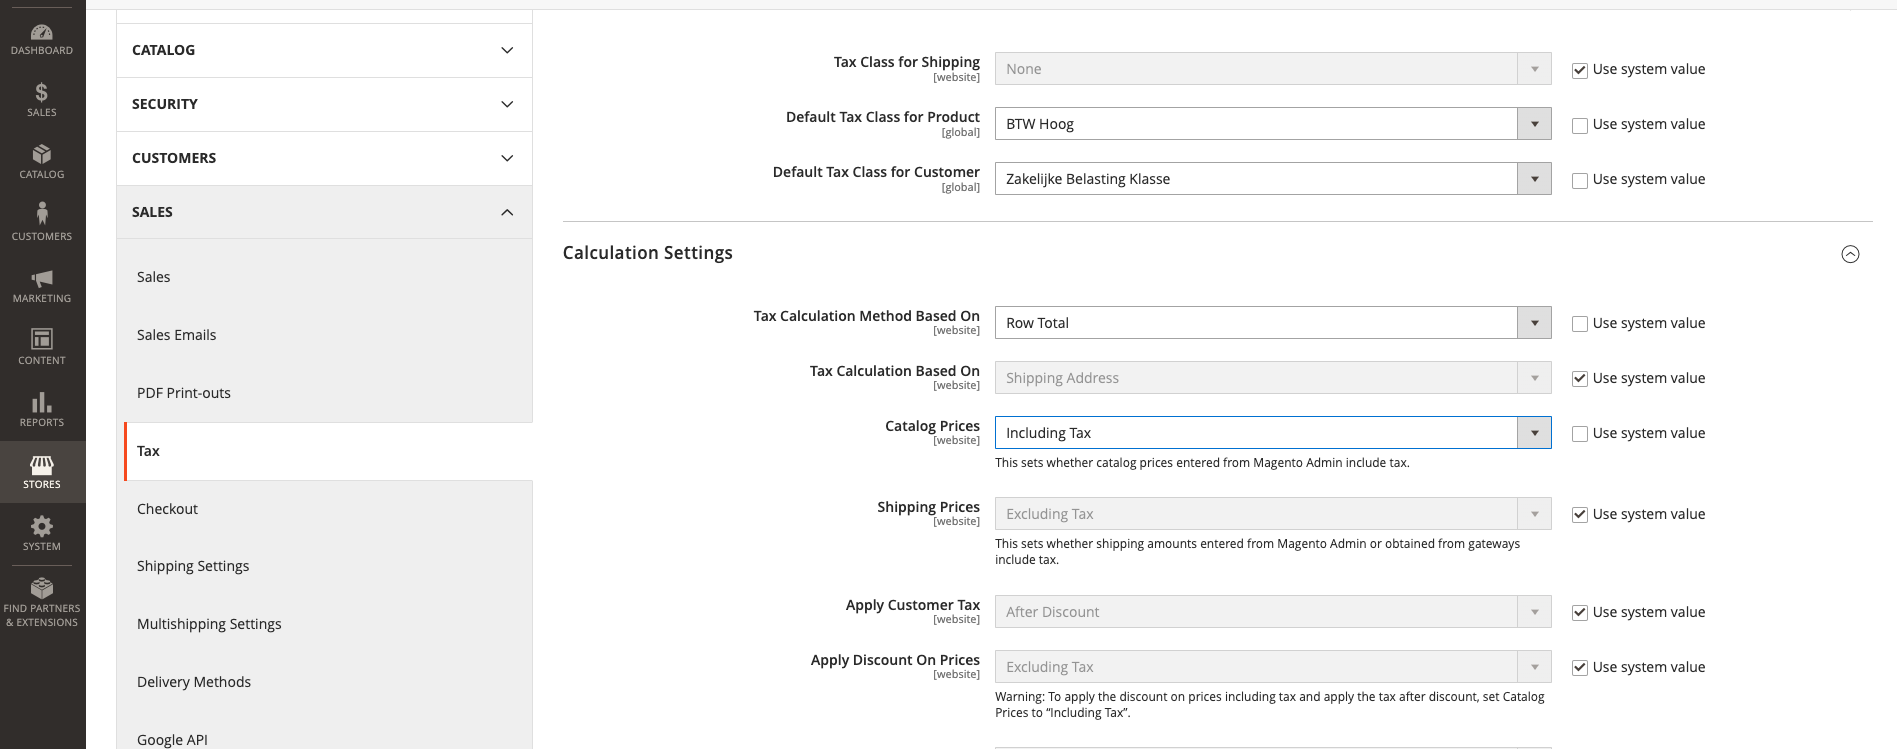Image resolution: width=1897 pixels, height=749 pixels.
Task: Select the Tax configuration tab
Action: pos(328,451)
